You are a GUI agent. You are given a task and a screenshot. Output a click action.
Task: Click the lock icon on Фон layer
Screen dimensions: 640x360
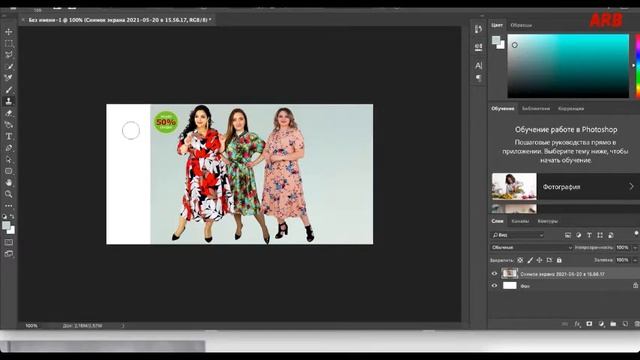pyautogui.click(x=635, y=286)
